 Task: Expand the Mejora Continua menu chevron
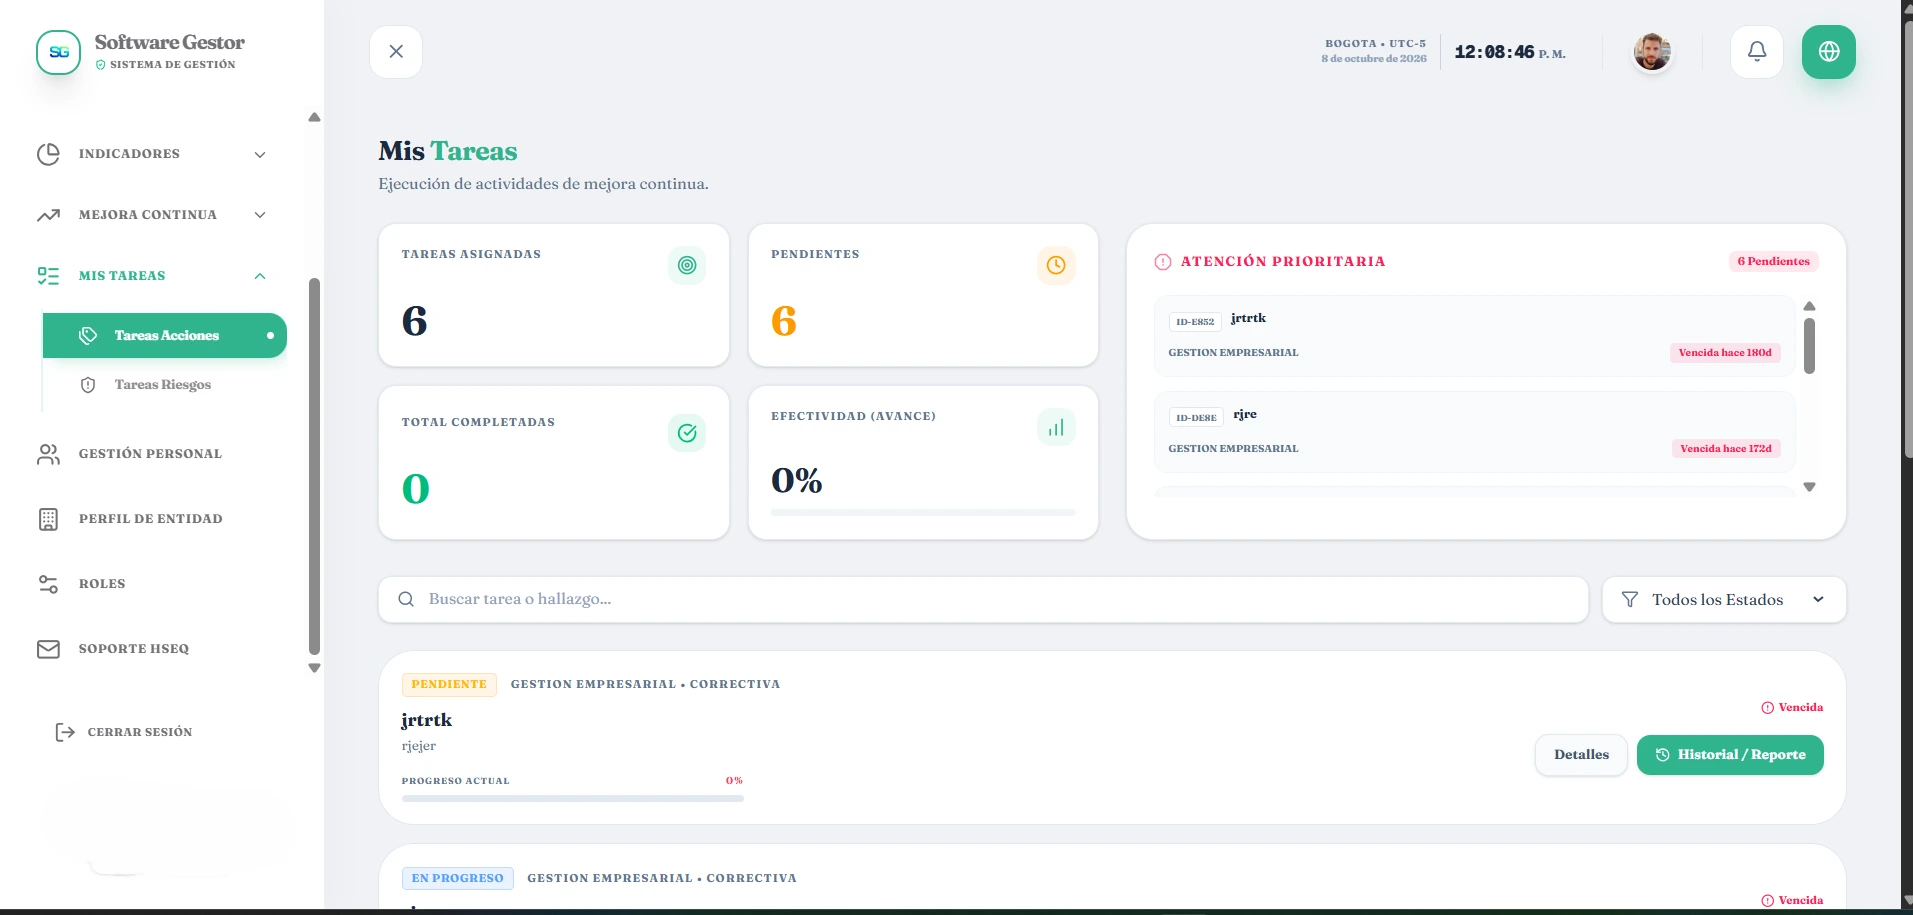coord(260,215)
